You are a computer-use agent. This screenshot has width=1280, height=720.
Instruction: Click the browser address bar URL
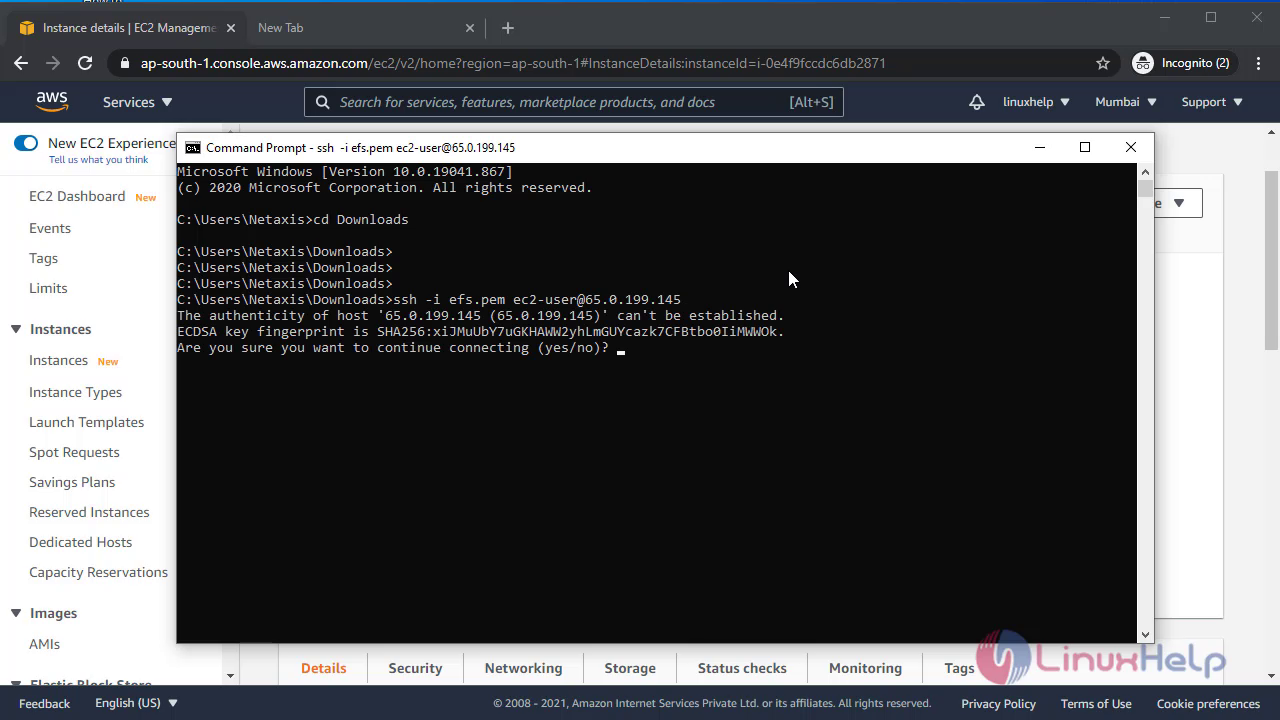[x=513, y=63]
